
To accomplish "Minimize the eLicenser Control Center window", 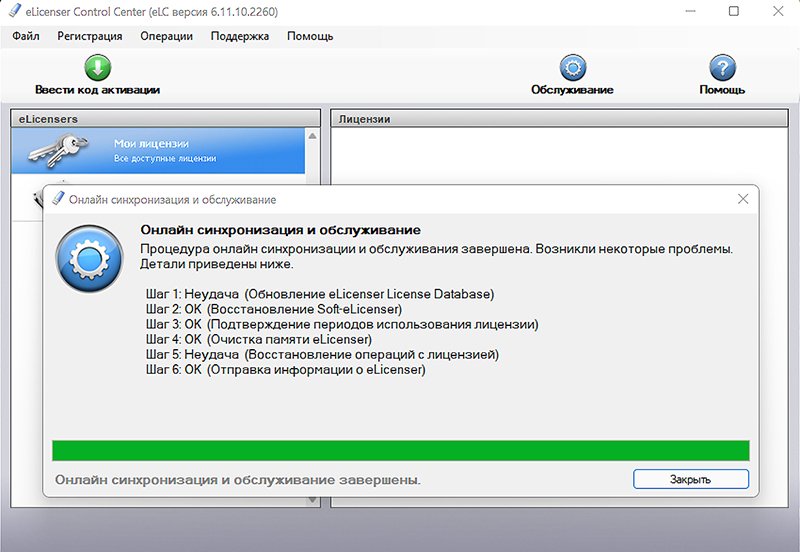I will 690,11.
